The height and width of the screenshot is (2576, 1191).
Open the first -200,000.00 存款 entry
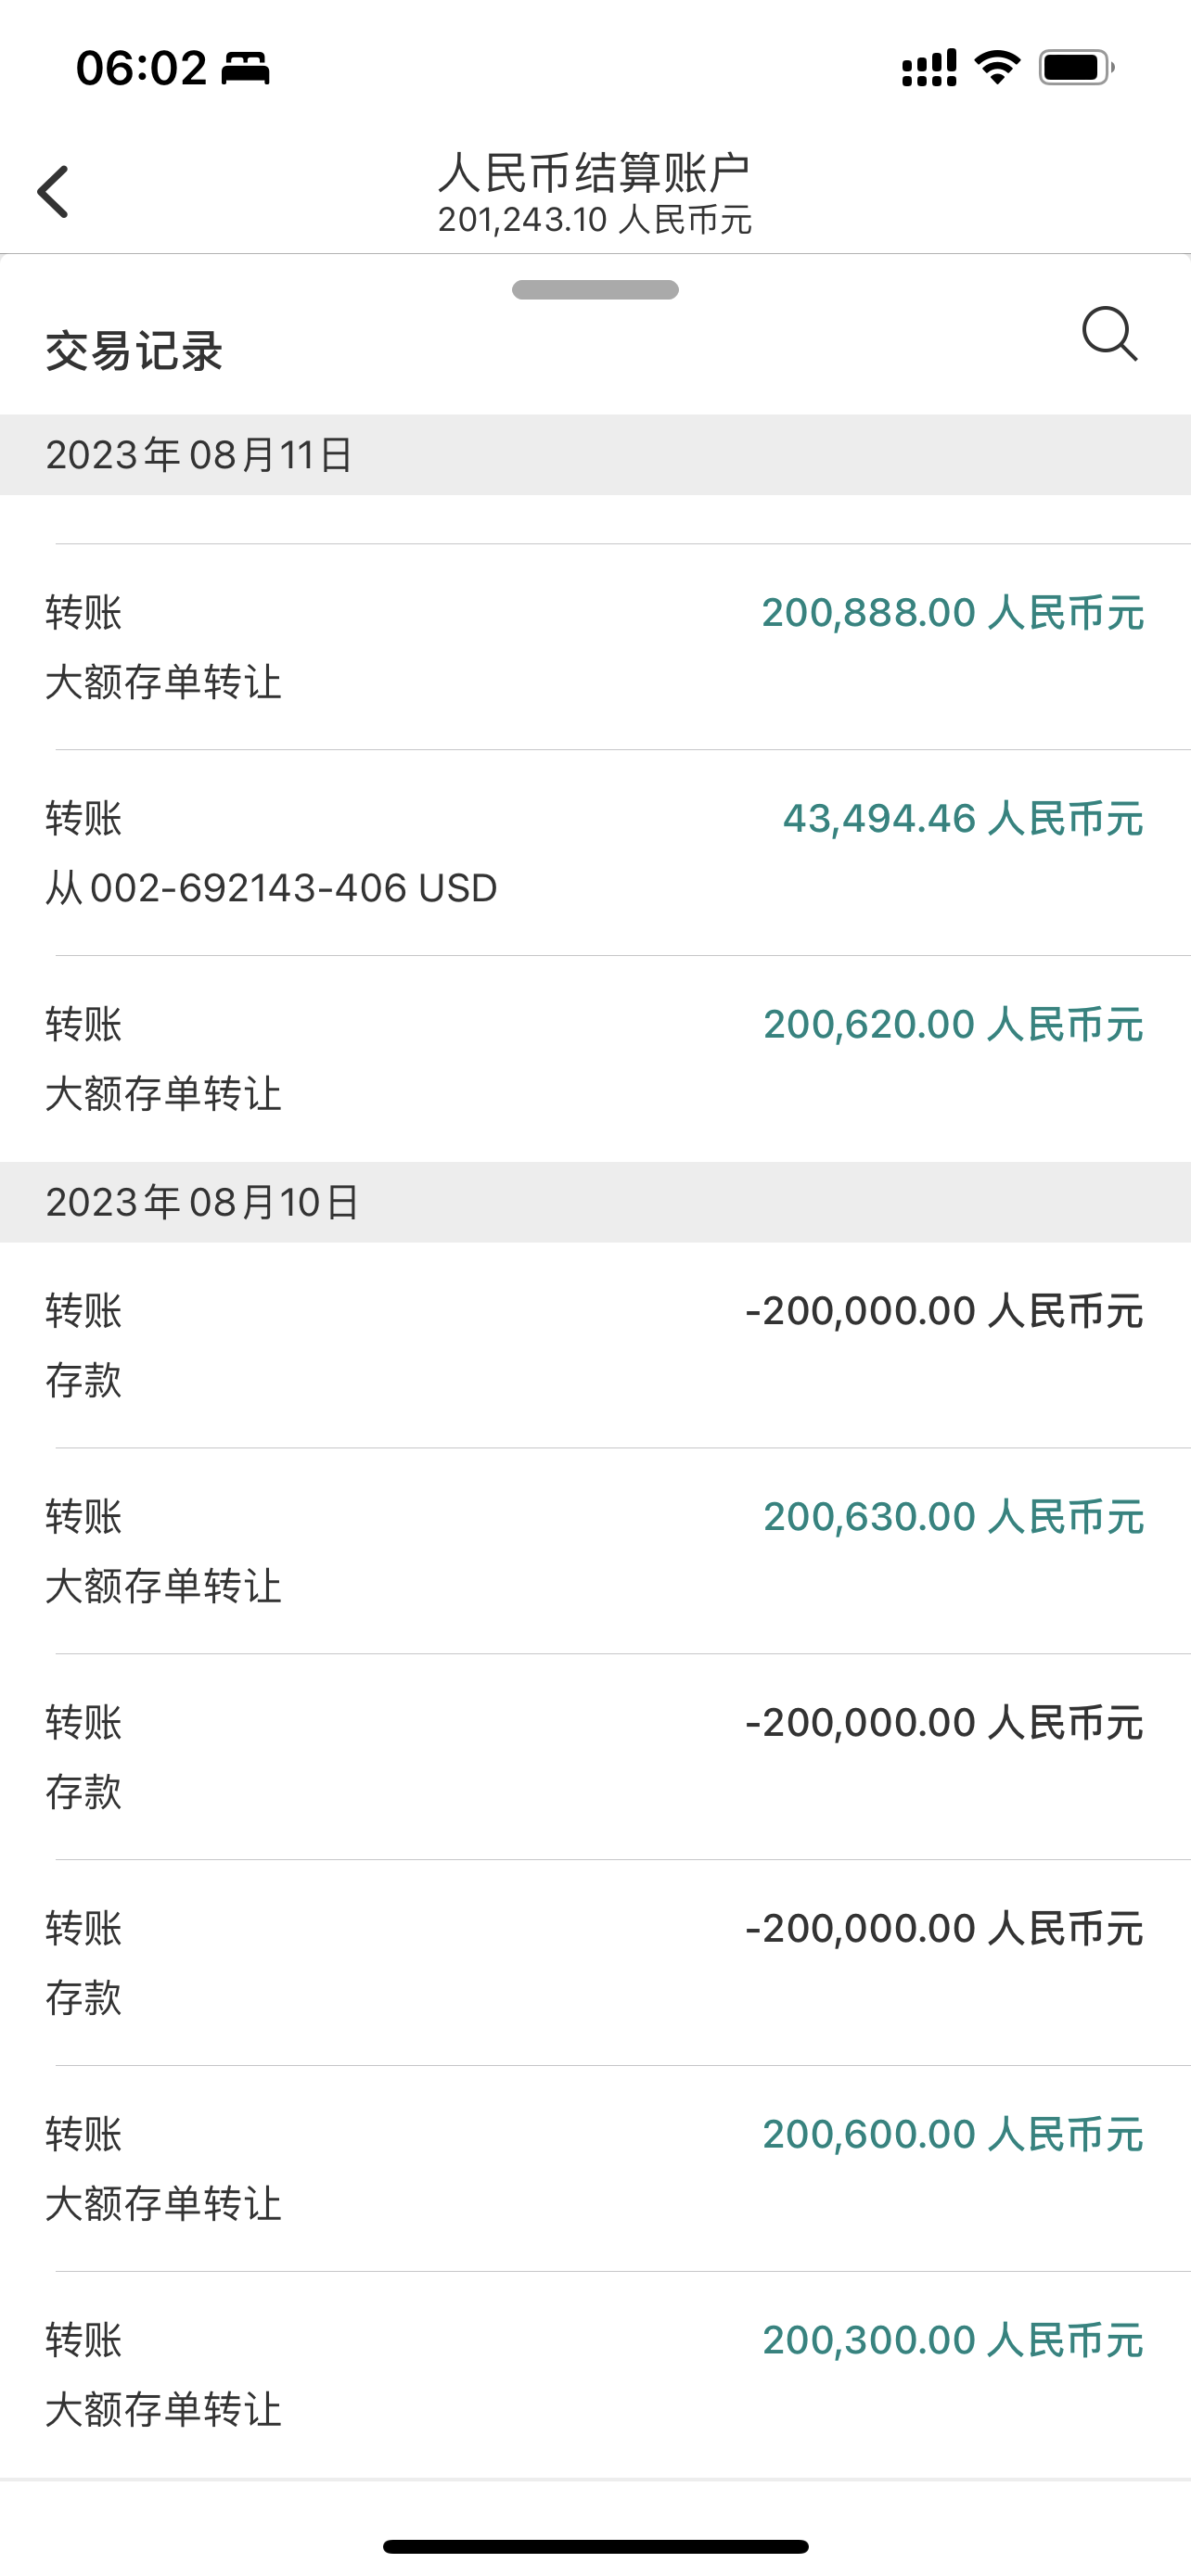pyautogui.click(x=595, y=1345)
